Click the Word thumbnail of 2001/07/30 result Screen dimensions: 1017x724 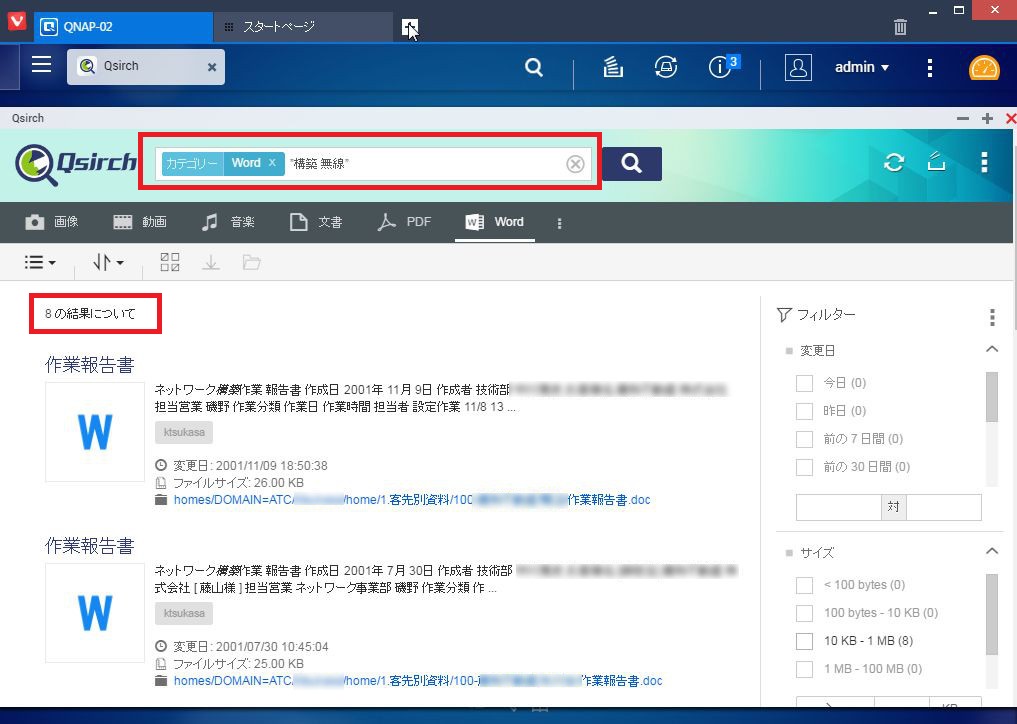[95, 613]
